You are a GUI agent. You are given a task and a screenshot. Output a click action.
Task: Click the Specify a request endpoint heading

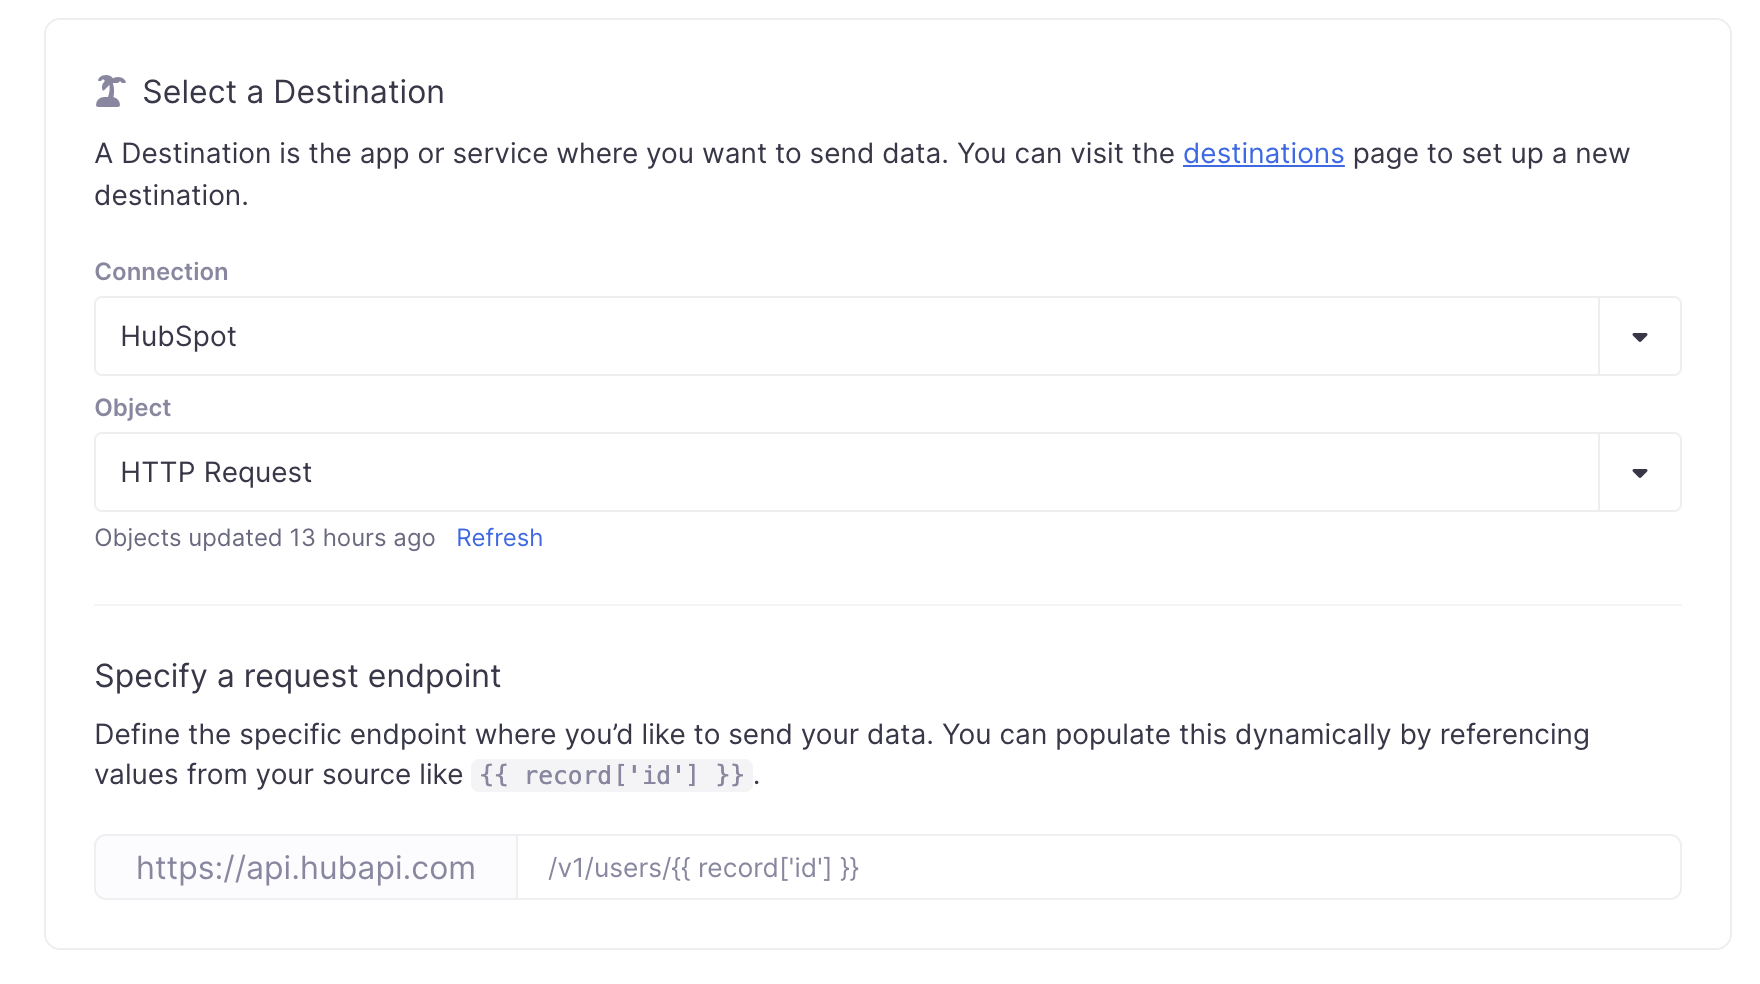coord(298,676)
